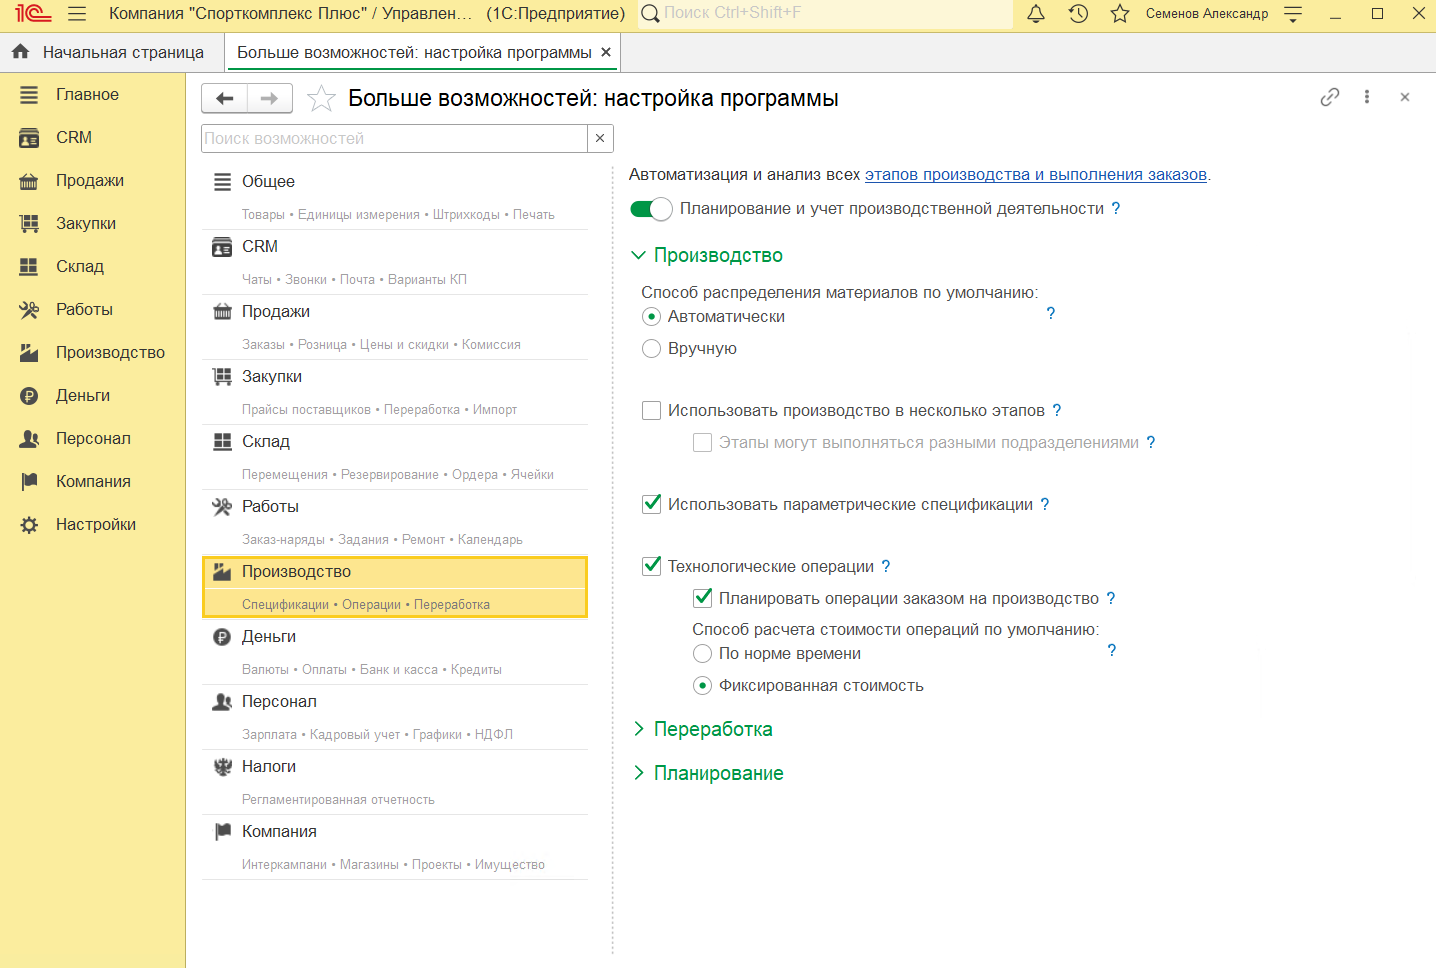Enable Использовать производство в несколько этапов
This screenshot has width=1436, height=968.
(651, 411)
